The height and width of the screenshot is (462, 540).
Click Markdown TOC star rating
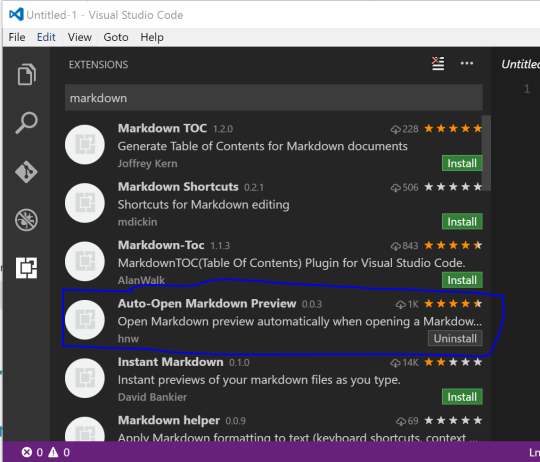click(x=453, y=129)
